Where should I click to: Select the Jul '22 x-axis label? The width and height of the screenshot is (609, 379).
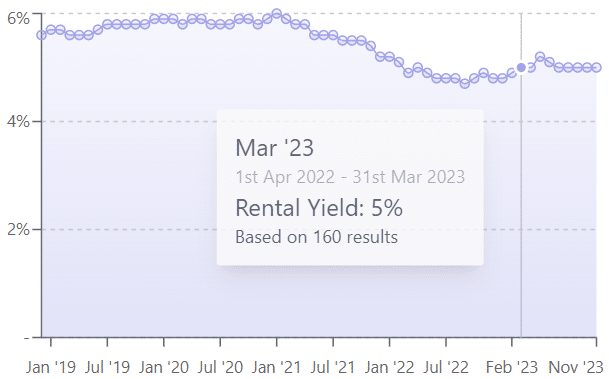point(446,367)
